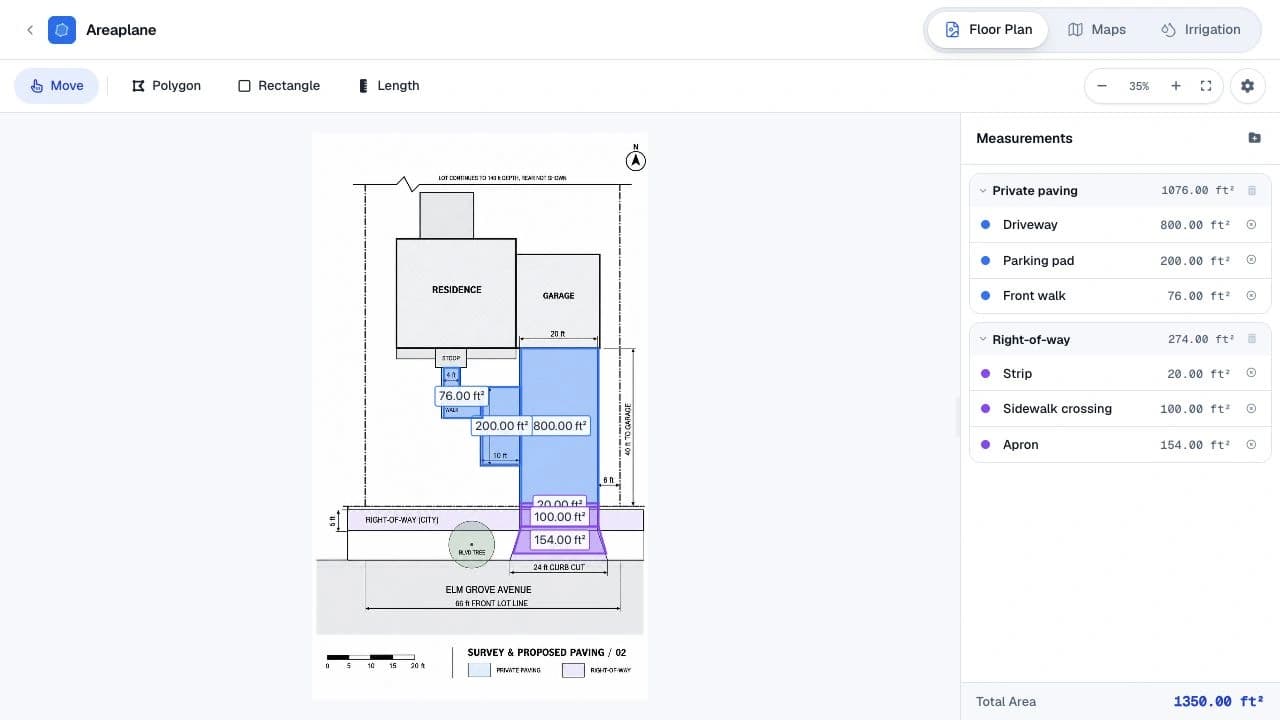Image resolution: width=1280 pixels, height=720 pixels.
Task: Click the Areaplane app logo
Action: (62, 30)
